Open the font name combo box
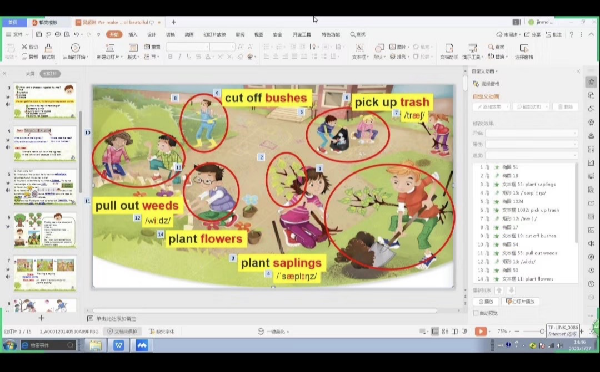Image resolution: width=600 pixels, height=372 pixels. (x=188, y=47)
